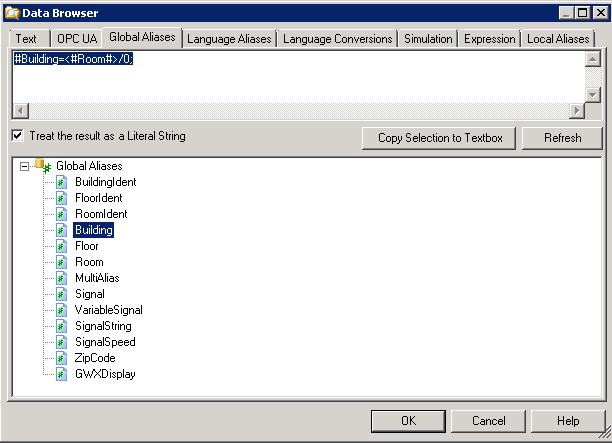Image resolution: width=612 pixels, height=443 pixels.
Task: Click the SignalSpeed alias icon
Action: click(x=62, y=342)
